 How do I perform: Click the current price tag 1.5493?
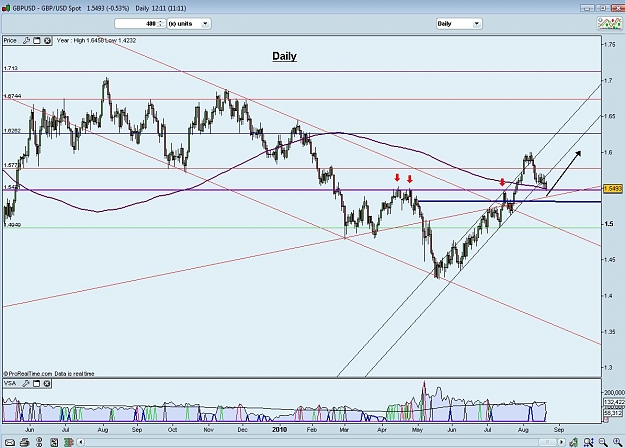tap(613, 188)
